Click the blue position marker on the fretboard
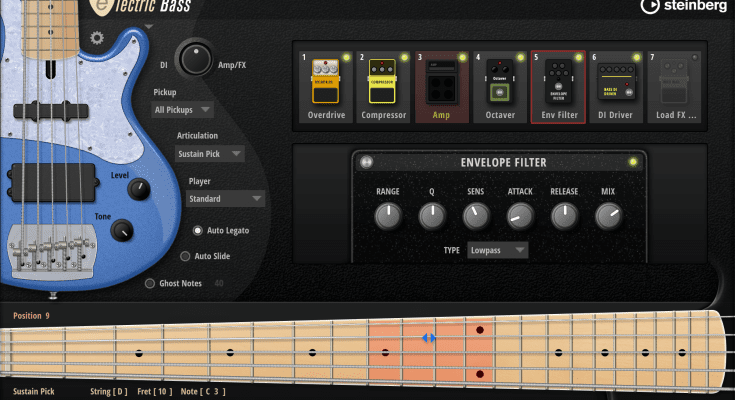The image size is (735, 400). [428, 339]
